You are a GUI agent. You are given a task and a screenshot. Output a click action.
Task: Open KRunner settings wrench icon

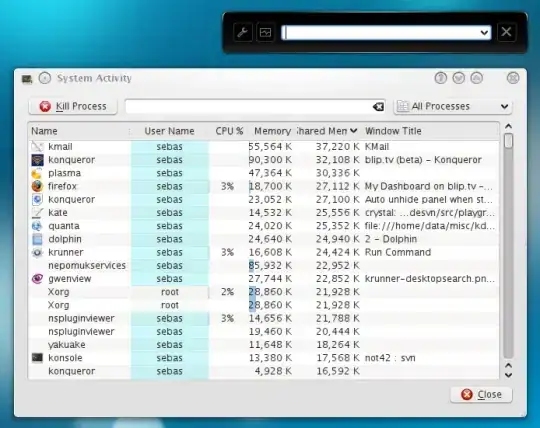click(243, 33)
